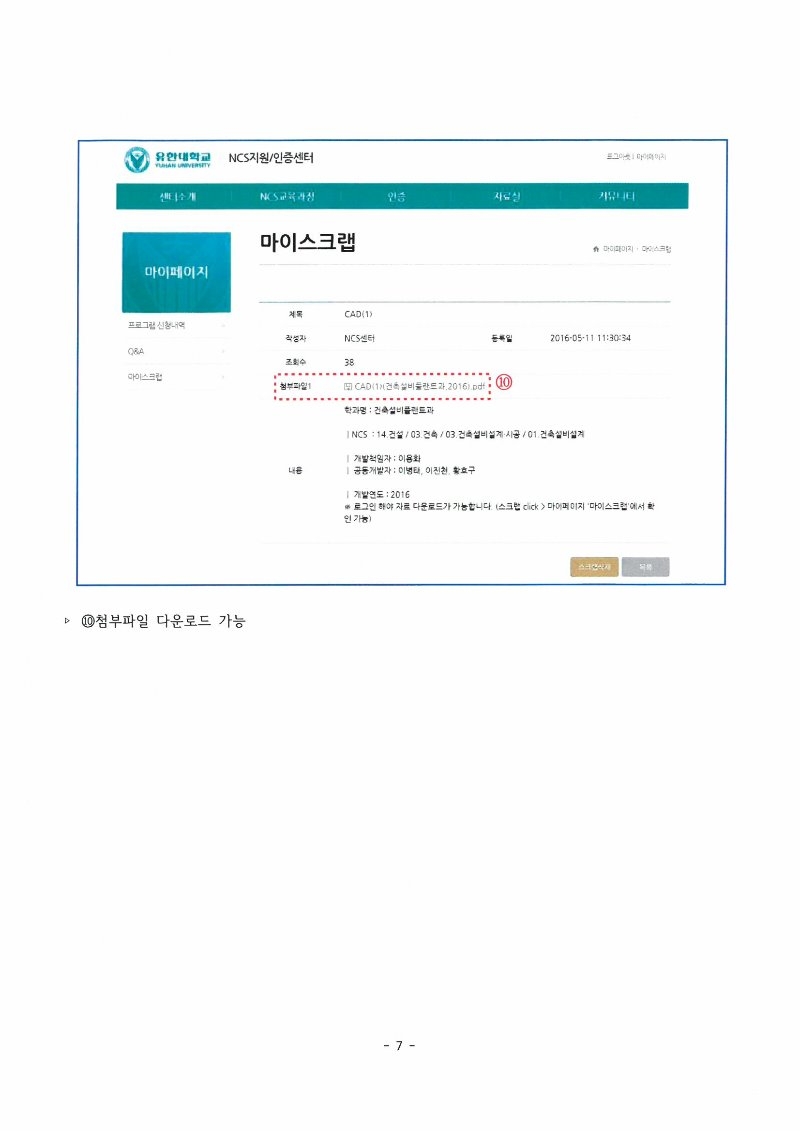Click the 로그아웃 link at top right

click(618, 157)
